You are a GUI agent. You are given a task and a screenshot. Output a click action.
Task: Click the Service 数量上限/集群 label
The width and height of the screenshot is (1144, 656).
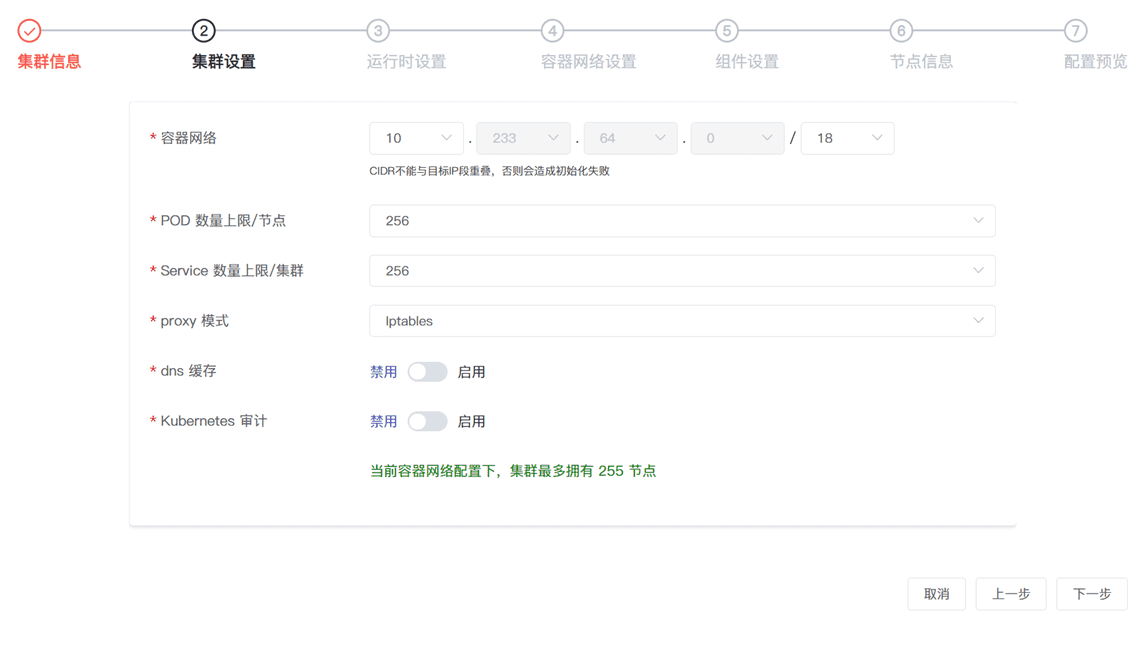[231, 271]
